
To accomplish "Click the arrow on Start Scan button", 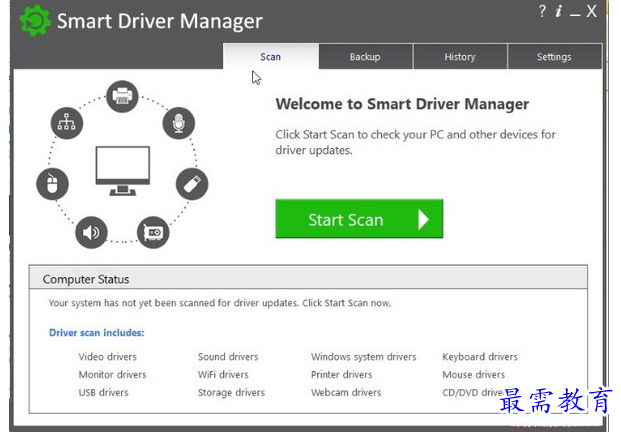I will coord(423,220).
